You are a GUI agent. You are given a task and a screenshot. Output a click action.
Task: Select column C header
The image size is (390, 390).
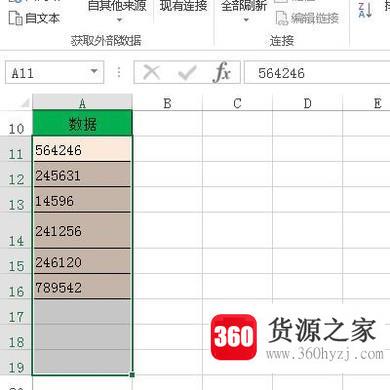tap(237, 103)
